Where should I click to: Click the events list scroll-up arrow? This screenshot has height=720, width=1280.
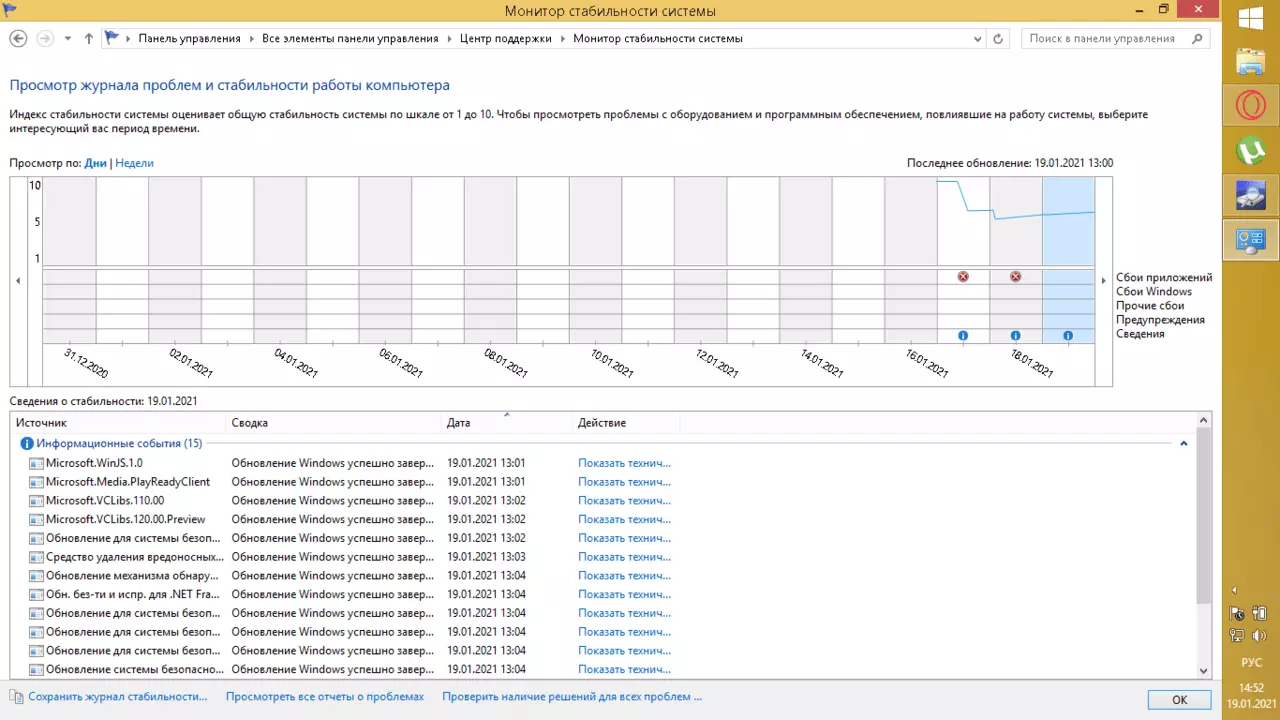[1203, 421]
